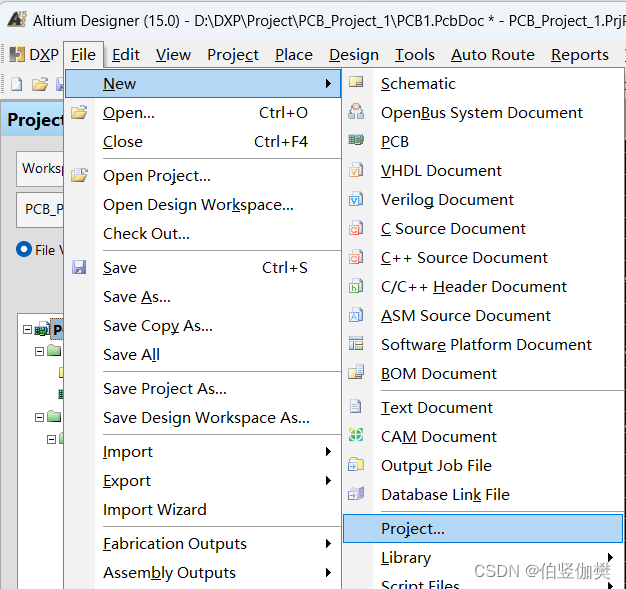Select the File View radio button

pos(24,249)
